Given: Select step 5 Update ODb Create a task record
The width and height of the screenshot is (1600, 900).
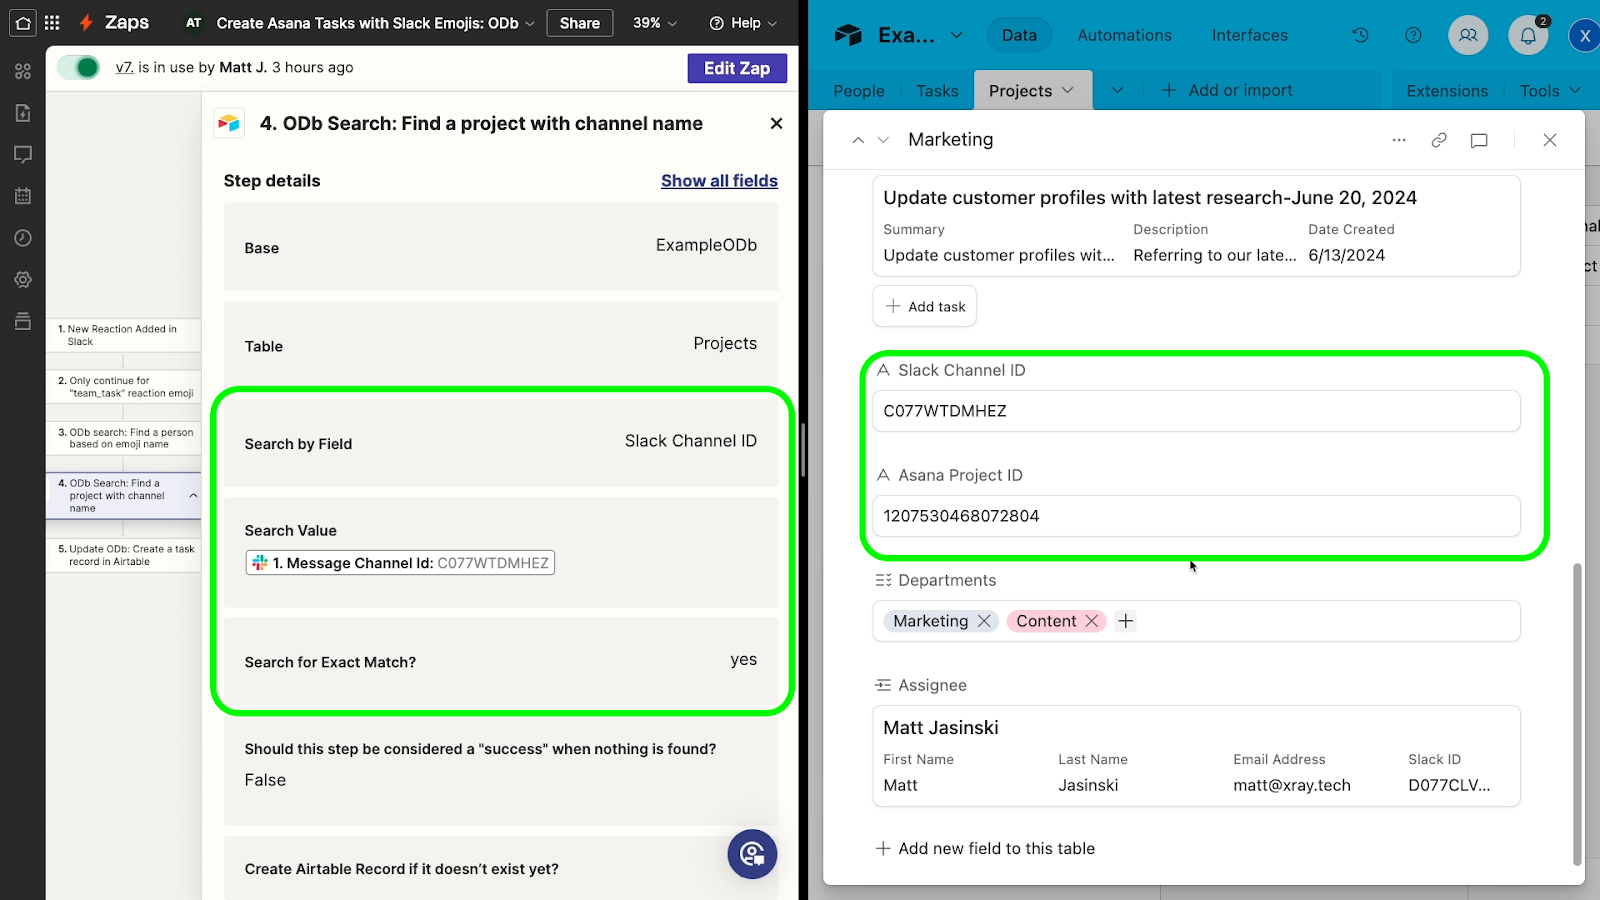Looking at the screenshot, I should coord(123,555).
